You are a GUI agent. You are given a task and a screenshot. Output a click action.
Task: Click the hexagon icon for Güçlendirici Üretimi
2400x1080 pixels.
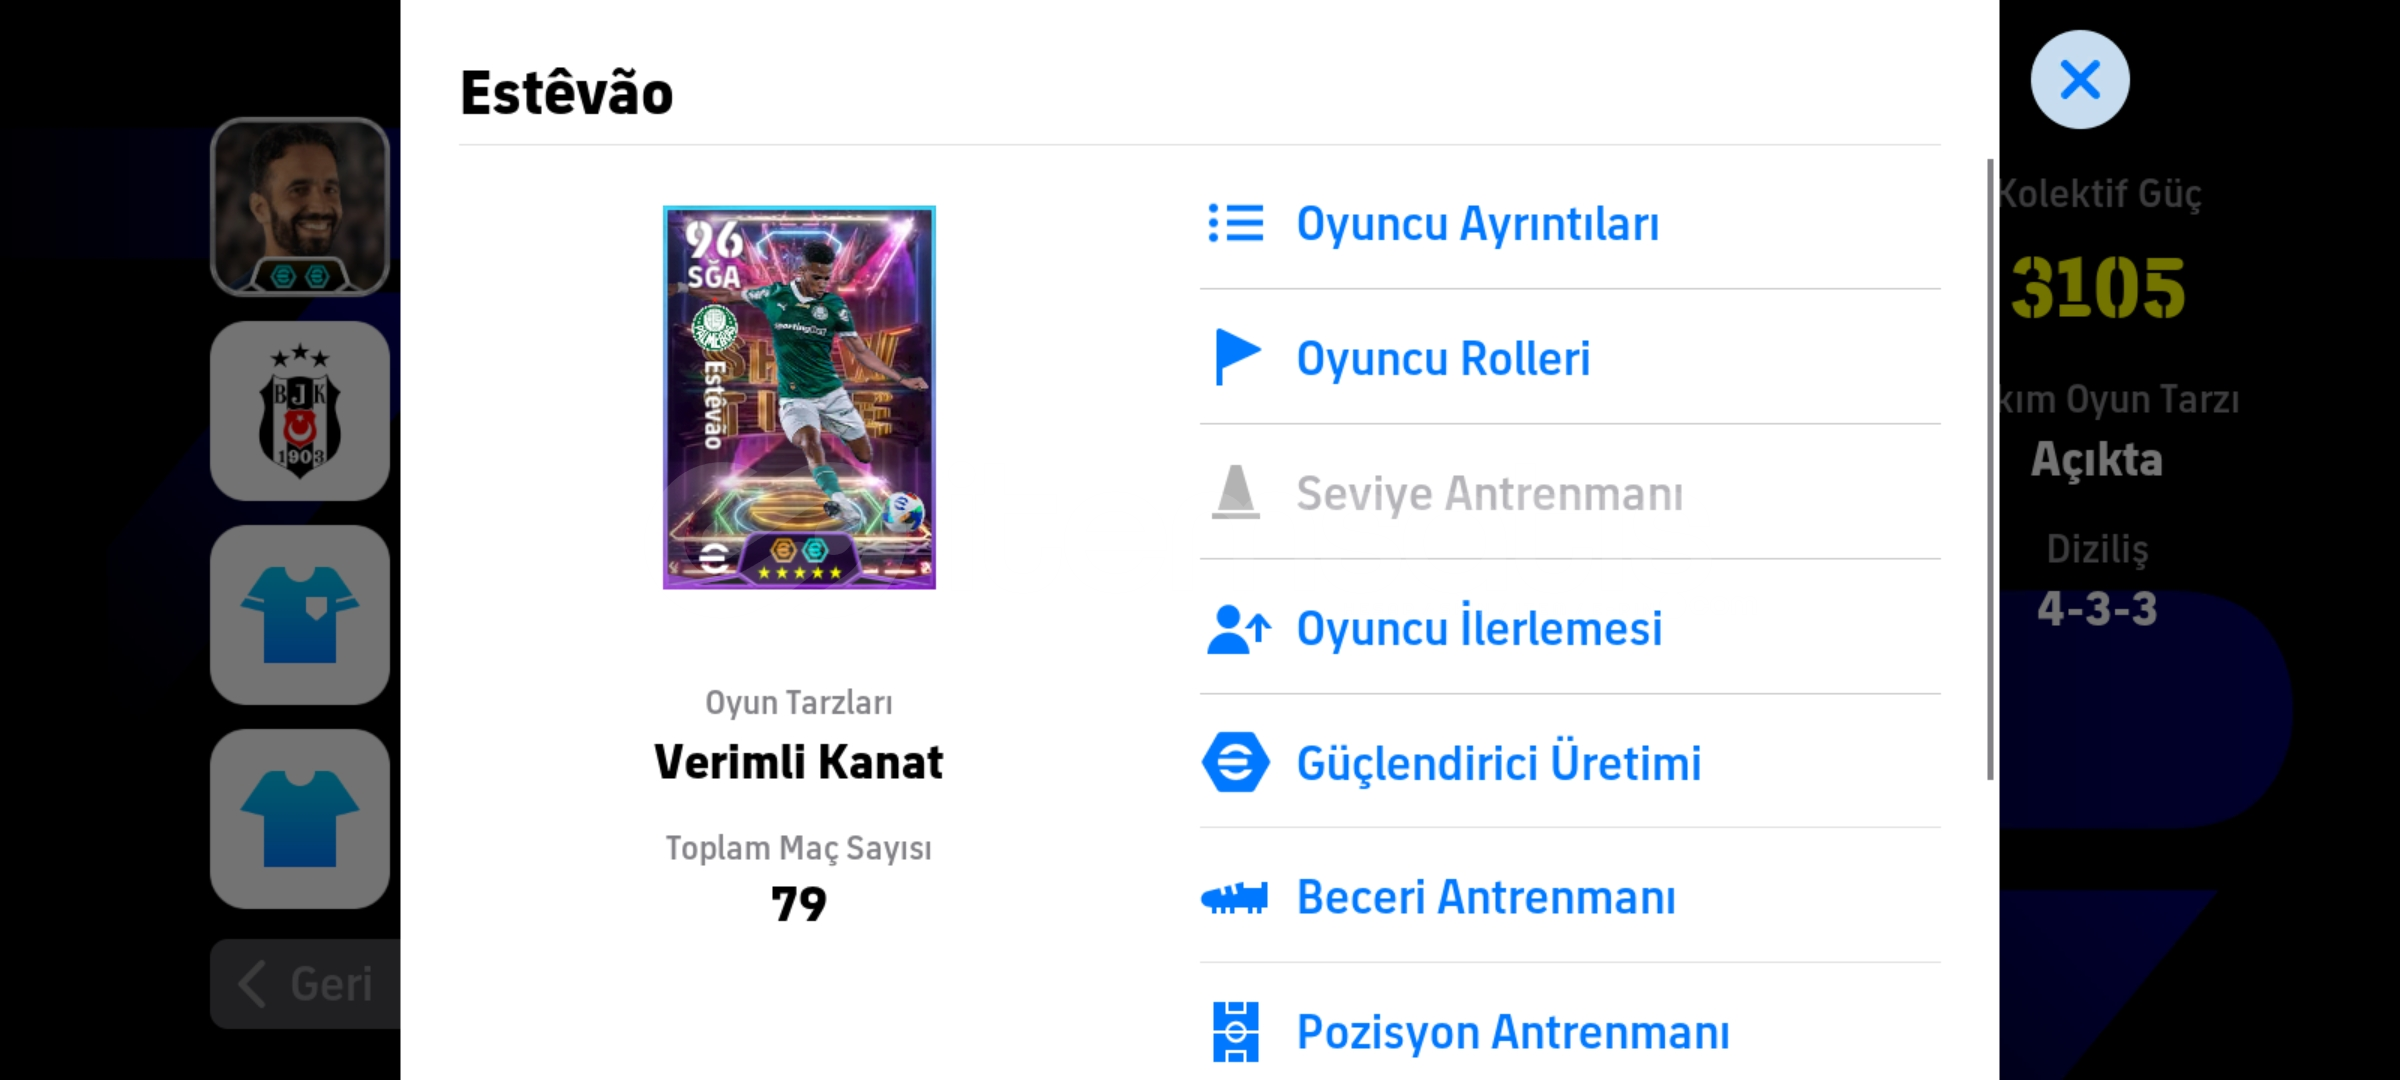click(1236, 763)
